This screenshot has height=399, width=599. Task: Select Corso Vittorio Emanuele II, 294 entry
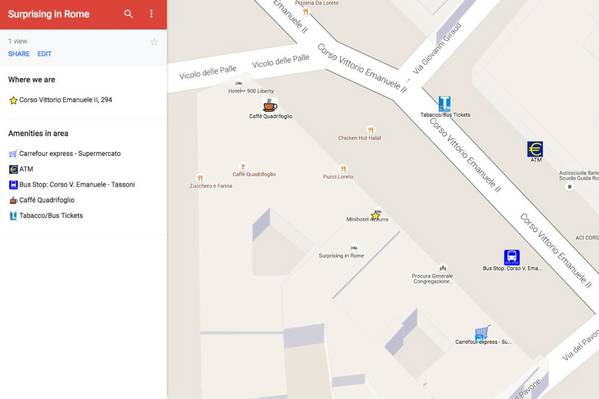pyautogui.click(x=61, y=100)
